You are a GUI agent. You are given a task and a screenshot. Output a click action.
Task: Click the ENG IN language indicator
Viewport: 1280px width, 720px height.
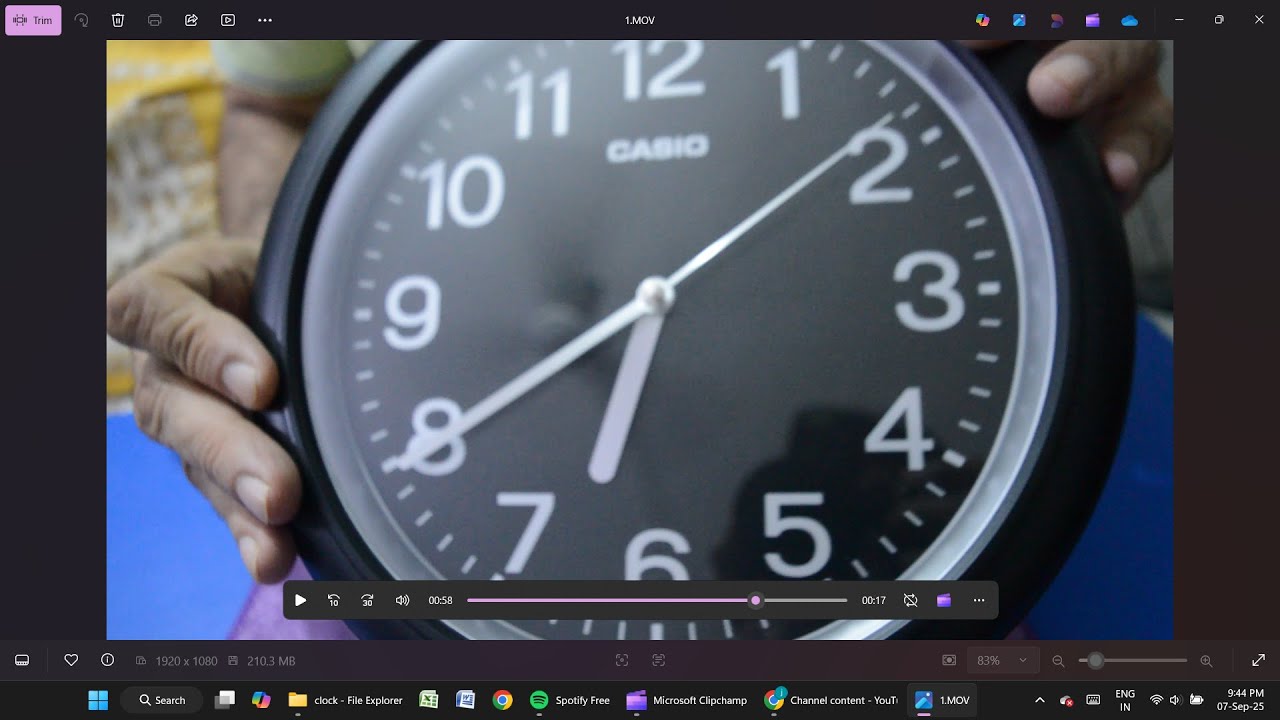[x=1125, y=700]
